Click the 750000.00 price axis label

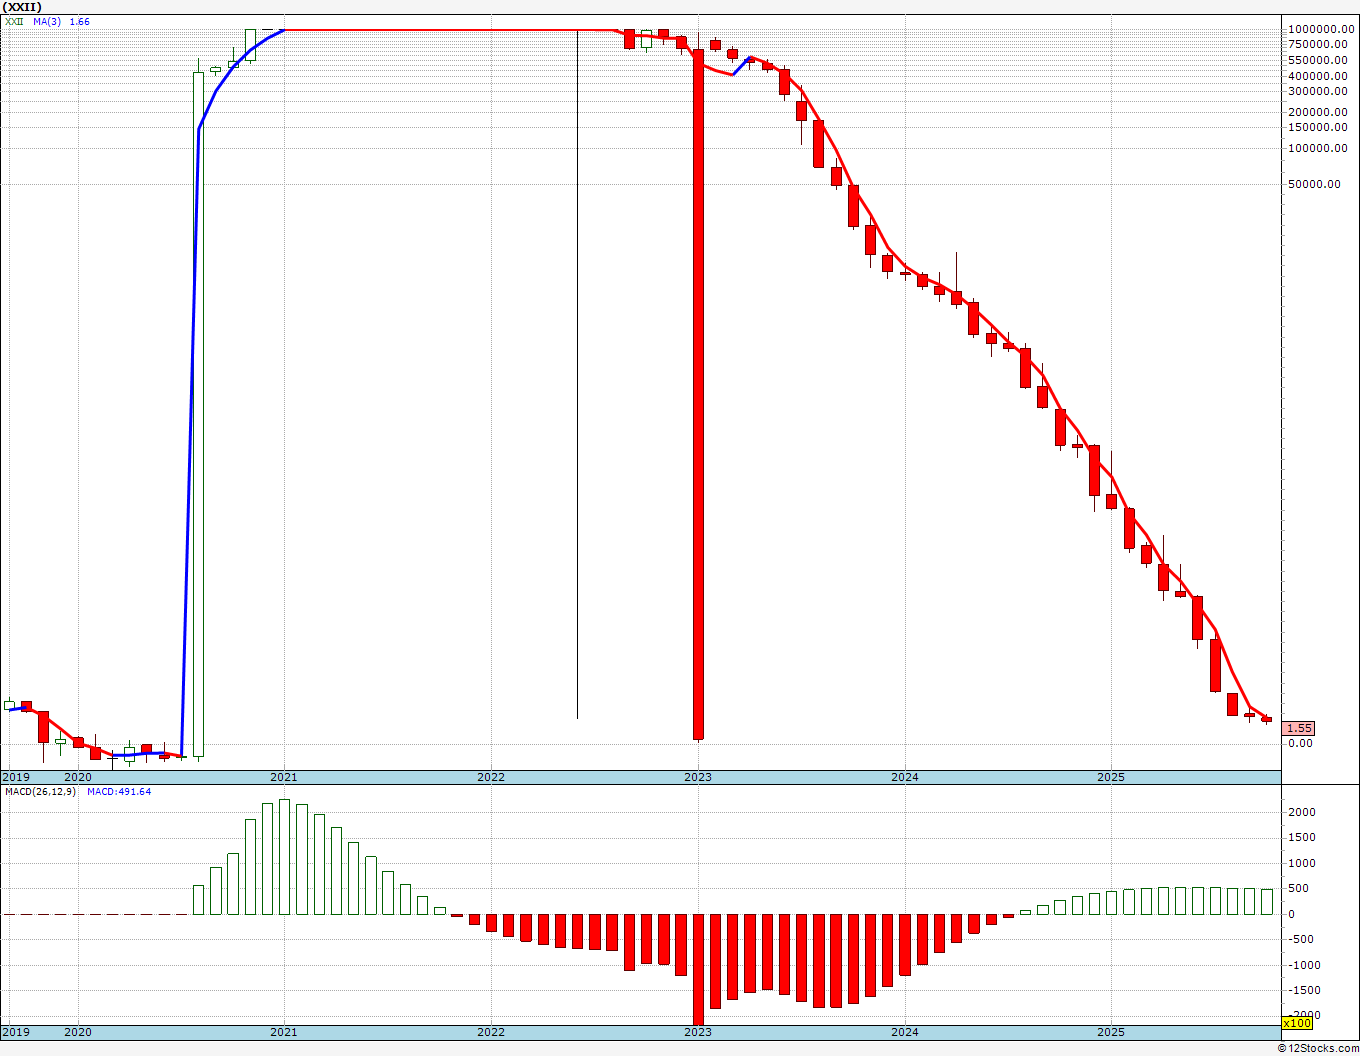[x=1316, y=44]
